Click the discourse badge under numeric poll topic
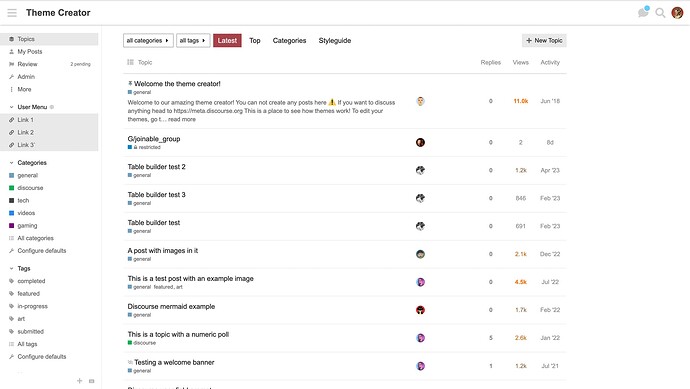 (142, 343)
